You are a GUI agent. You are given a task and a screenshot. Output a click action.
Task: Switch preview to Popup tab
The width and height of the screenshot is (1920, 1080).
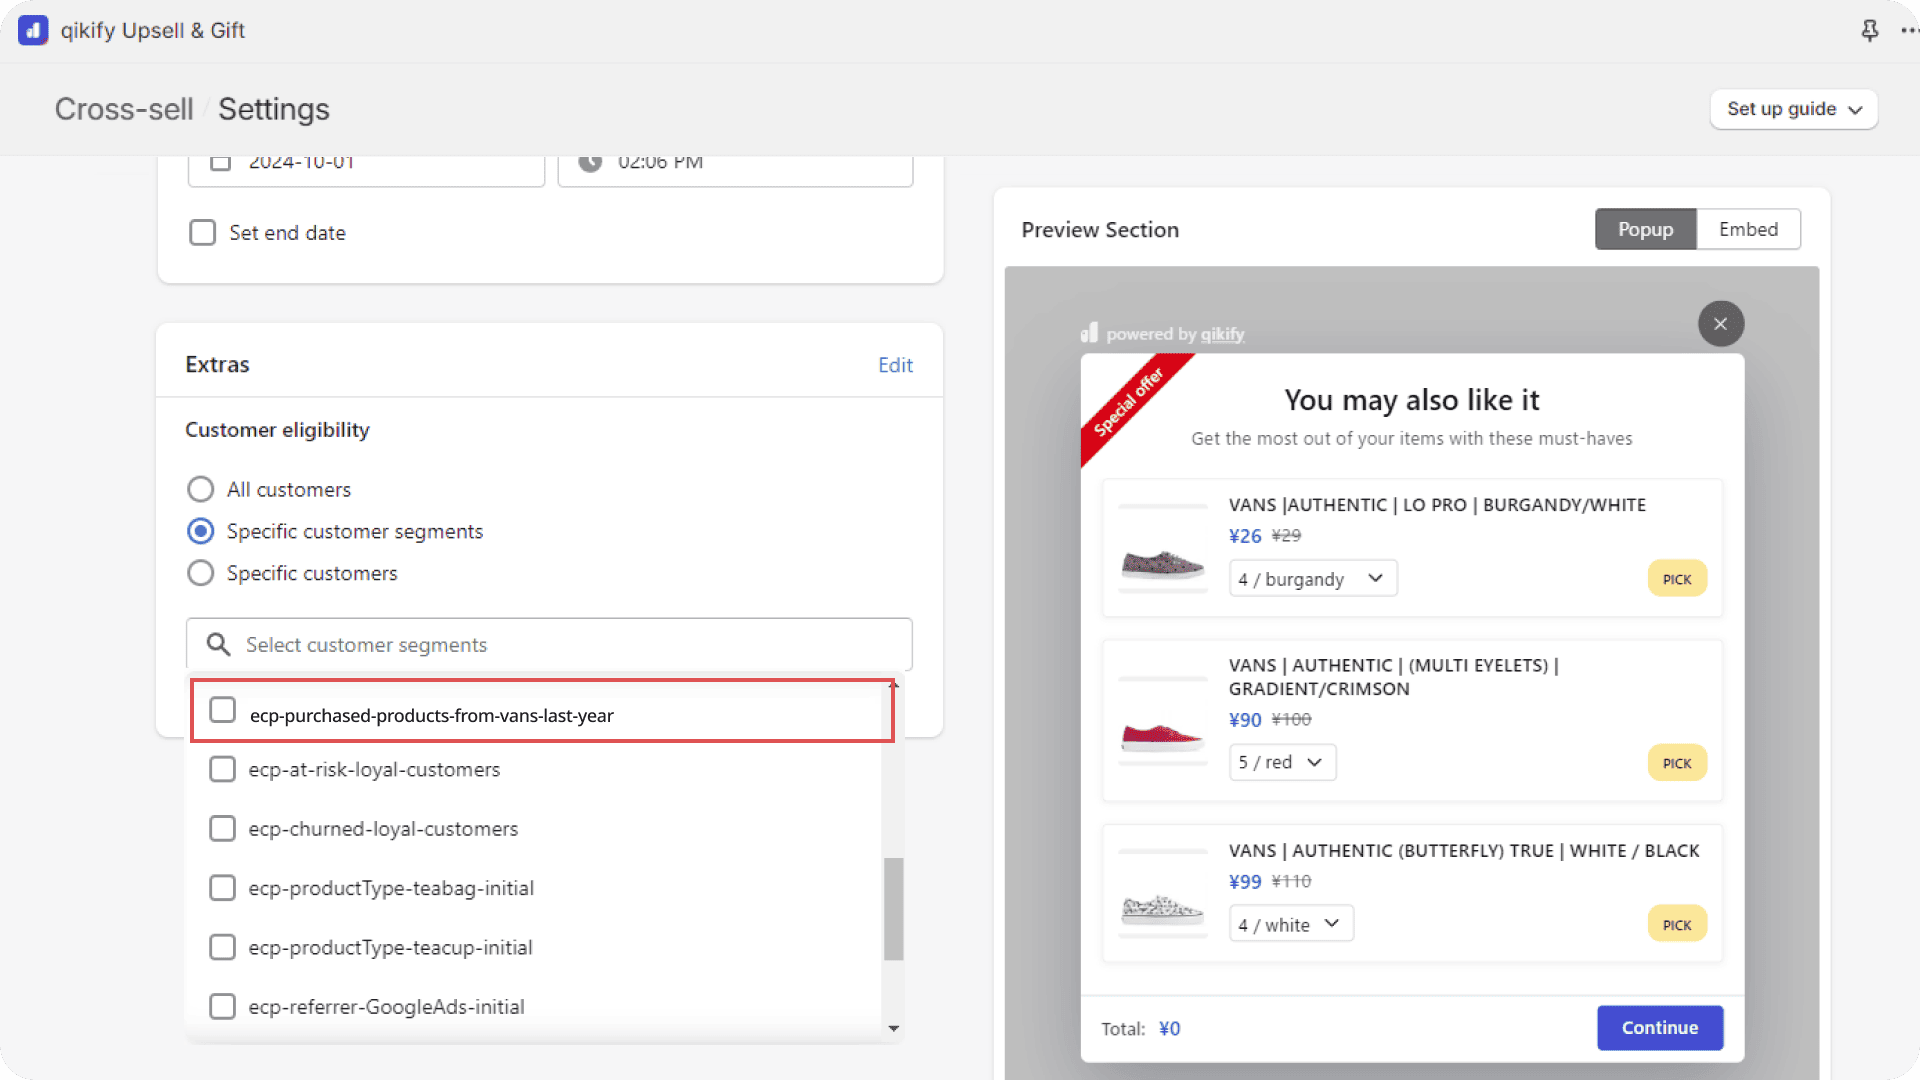1646,229
